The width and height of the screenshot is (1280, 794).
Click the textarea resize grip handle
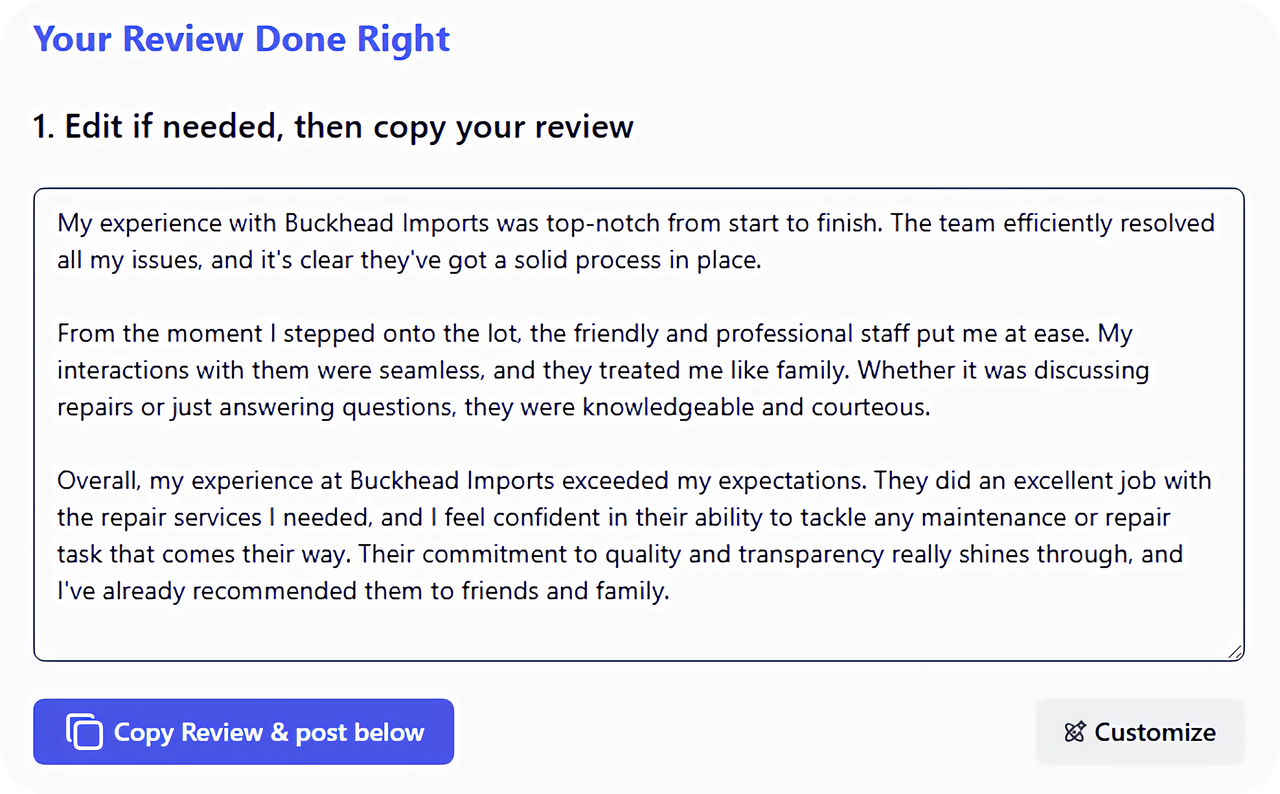click(x=1235, y=651)
